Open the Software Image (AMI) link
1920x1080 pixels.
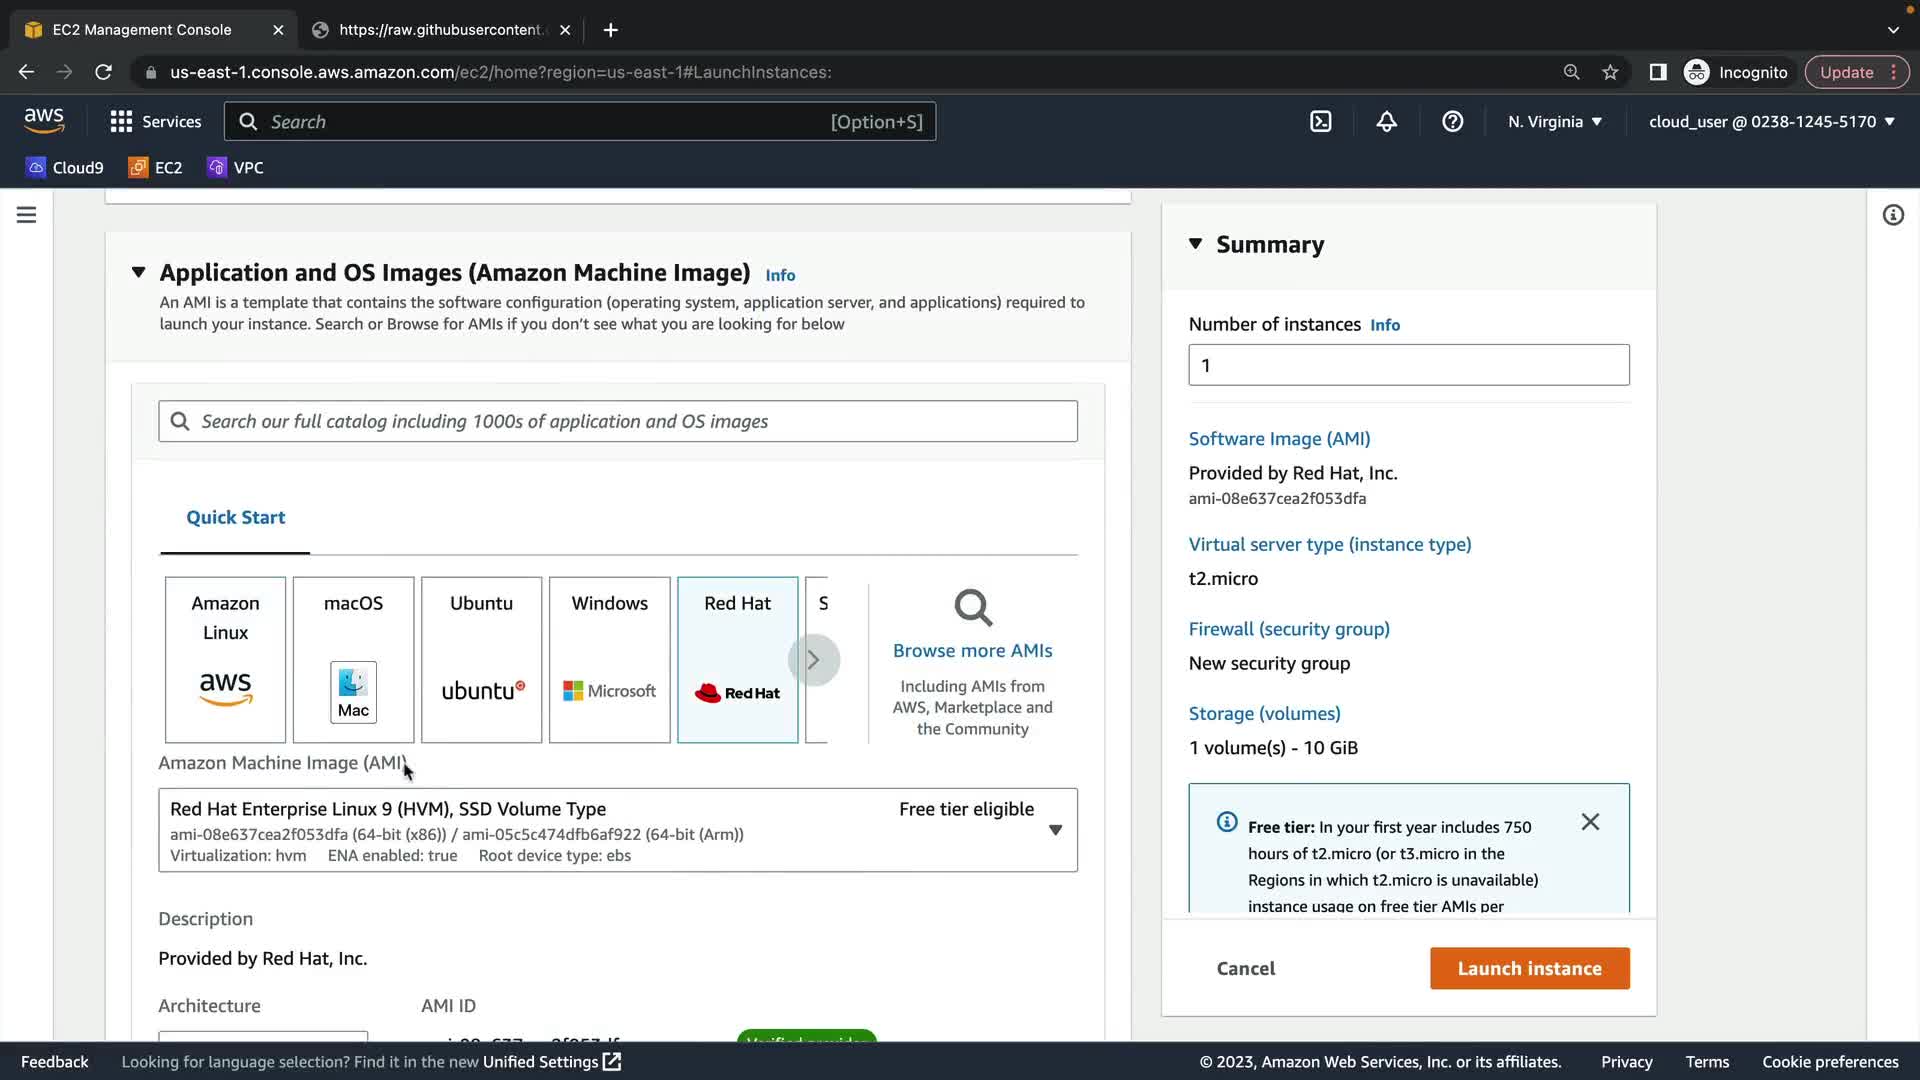click(1279, 438)
